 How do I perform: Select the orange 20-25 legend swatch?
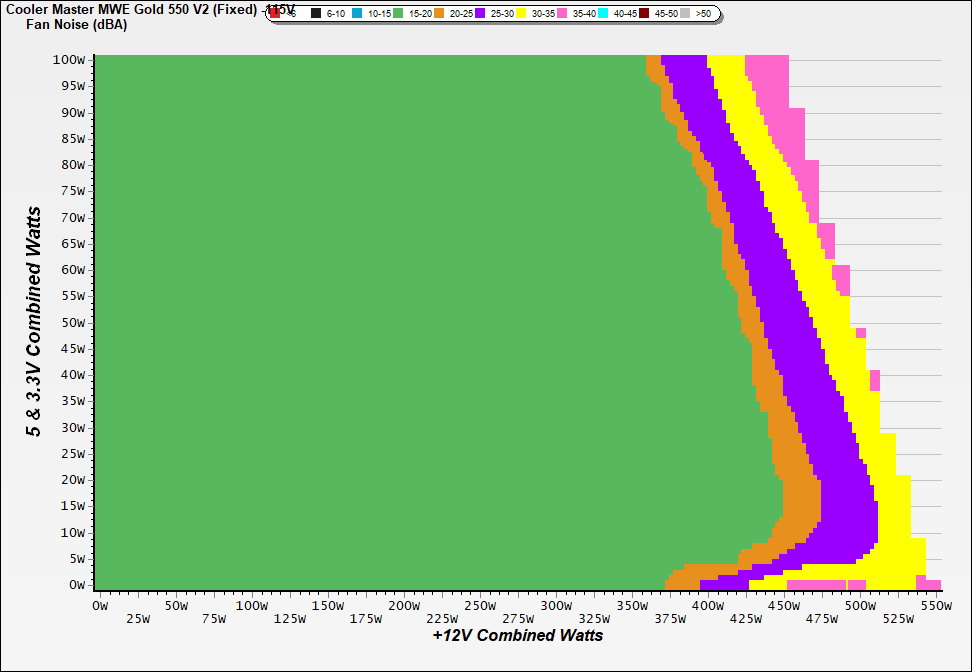pyautogui.click(x=440, y=14)
